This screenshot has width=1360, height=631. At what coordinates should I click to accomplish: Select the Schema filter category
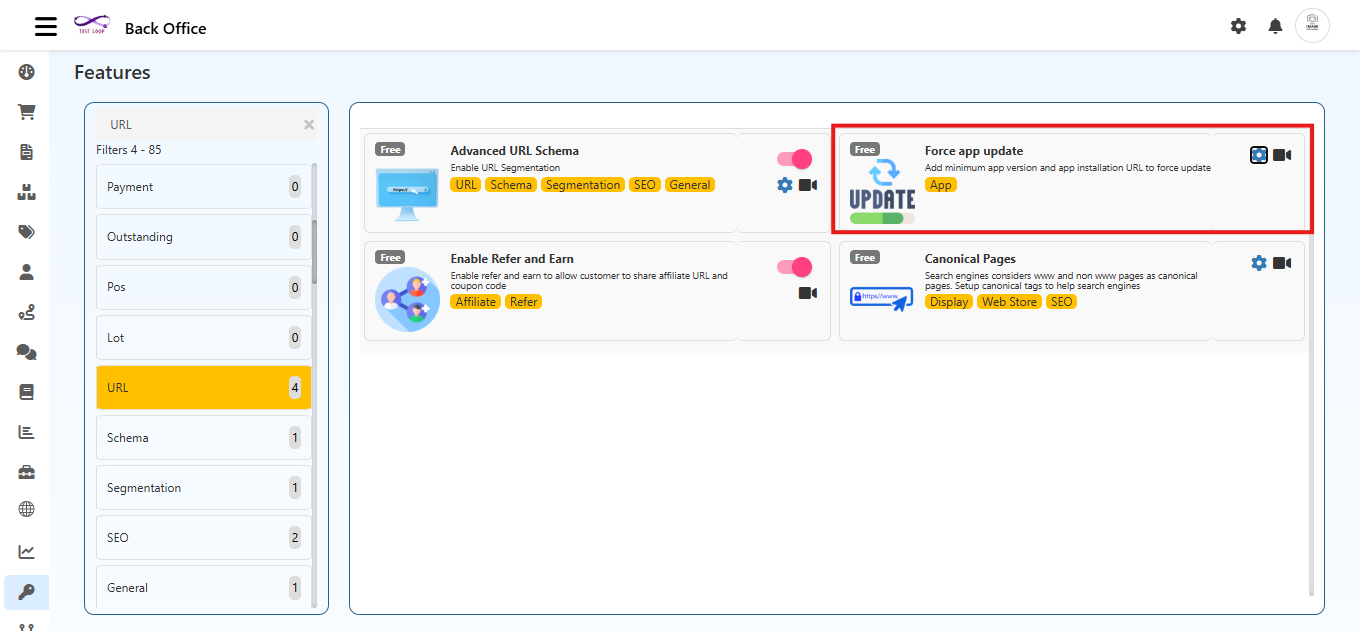click(203, 437)
